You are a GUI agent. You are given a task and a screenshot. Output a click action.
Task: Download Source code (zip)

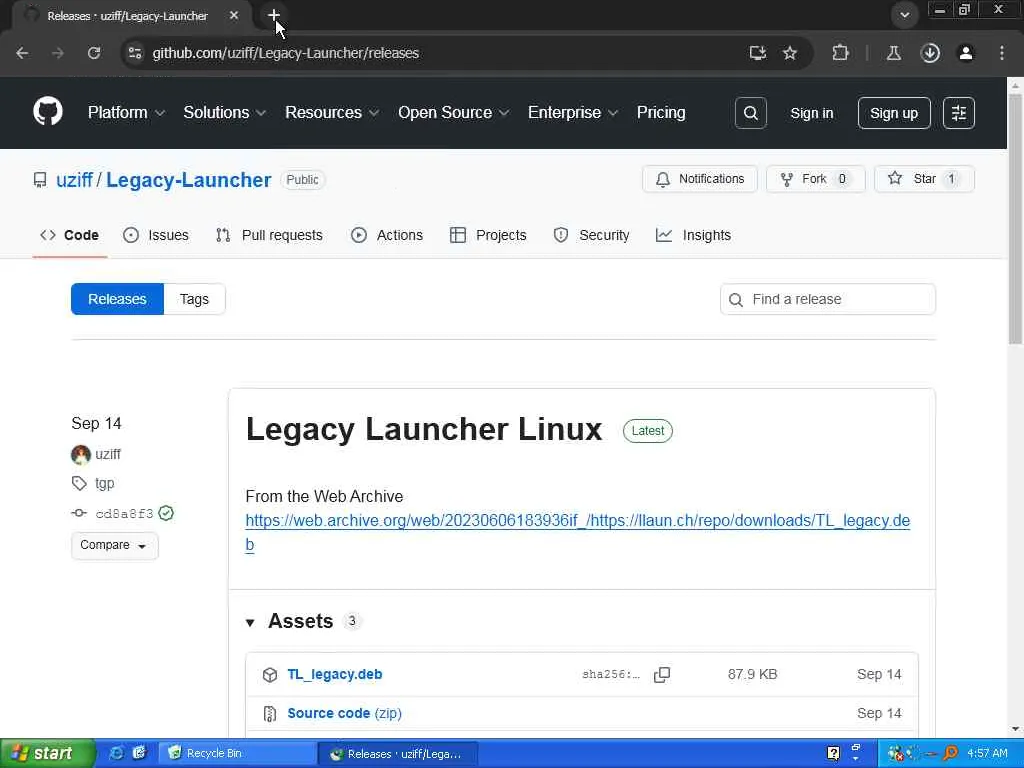(345, 714)
